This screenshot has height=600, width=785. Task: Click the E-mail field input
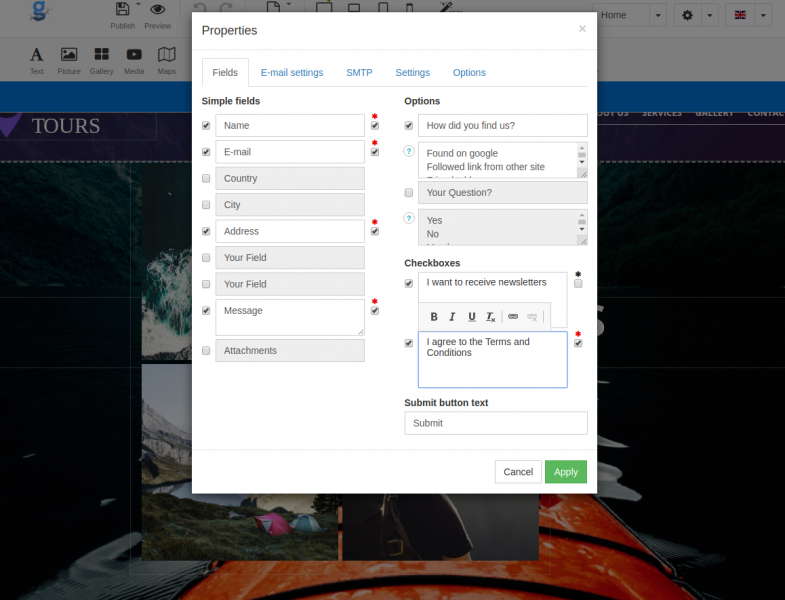pyautogui.click(x=290, y=152)
